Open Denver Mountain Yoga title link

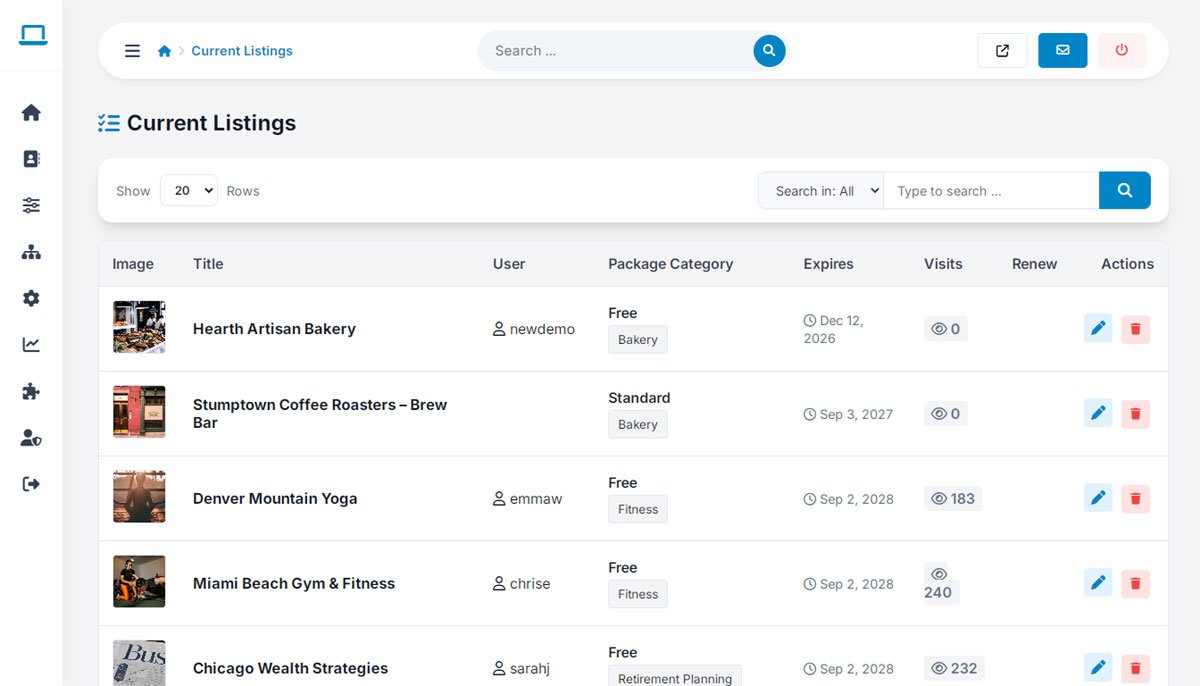point(275,498)
